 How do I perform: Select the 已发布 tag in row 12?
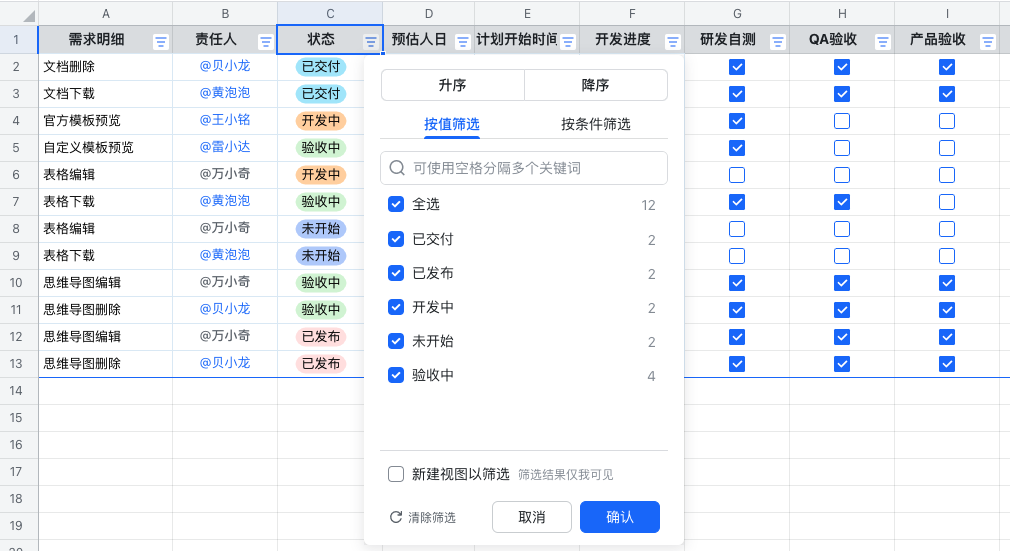[x=321, y=336]
